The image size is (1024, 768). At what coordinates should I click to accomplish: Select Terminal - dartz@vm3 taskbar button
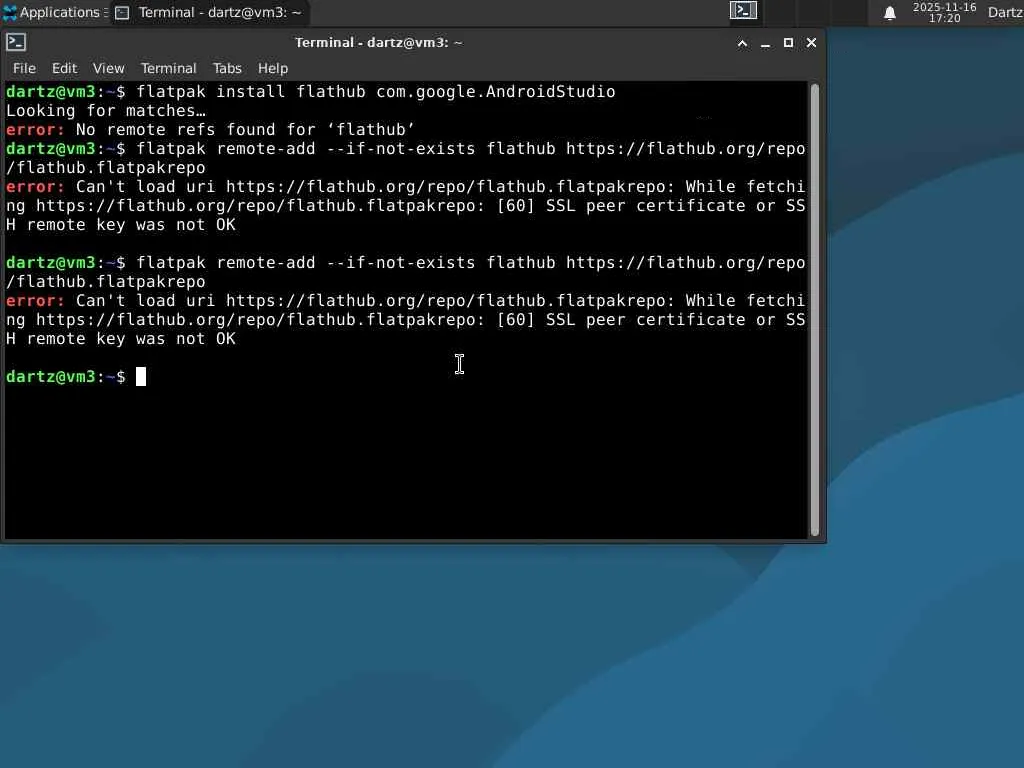[208, 12]
